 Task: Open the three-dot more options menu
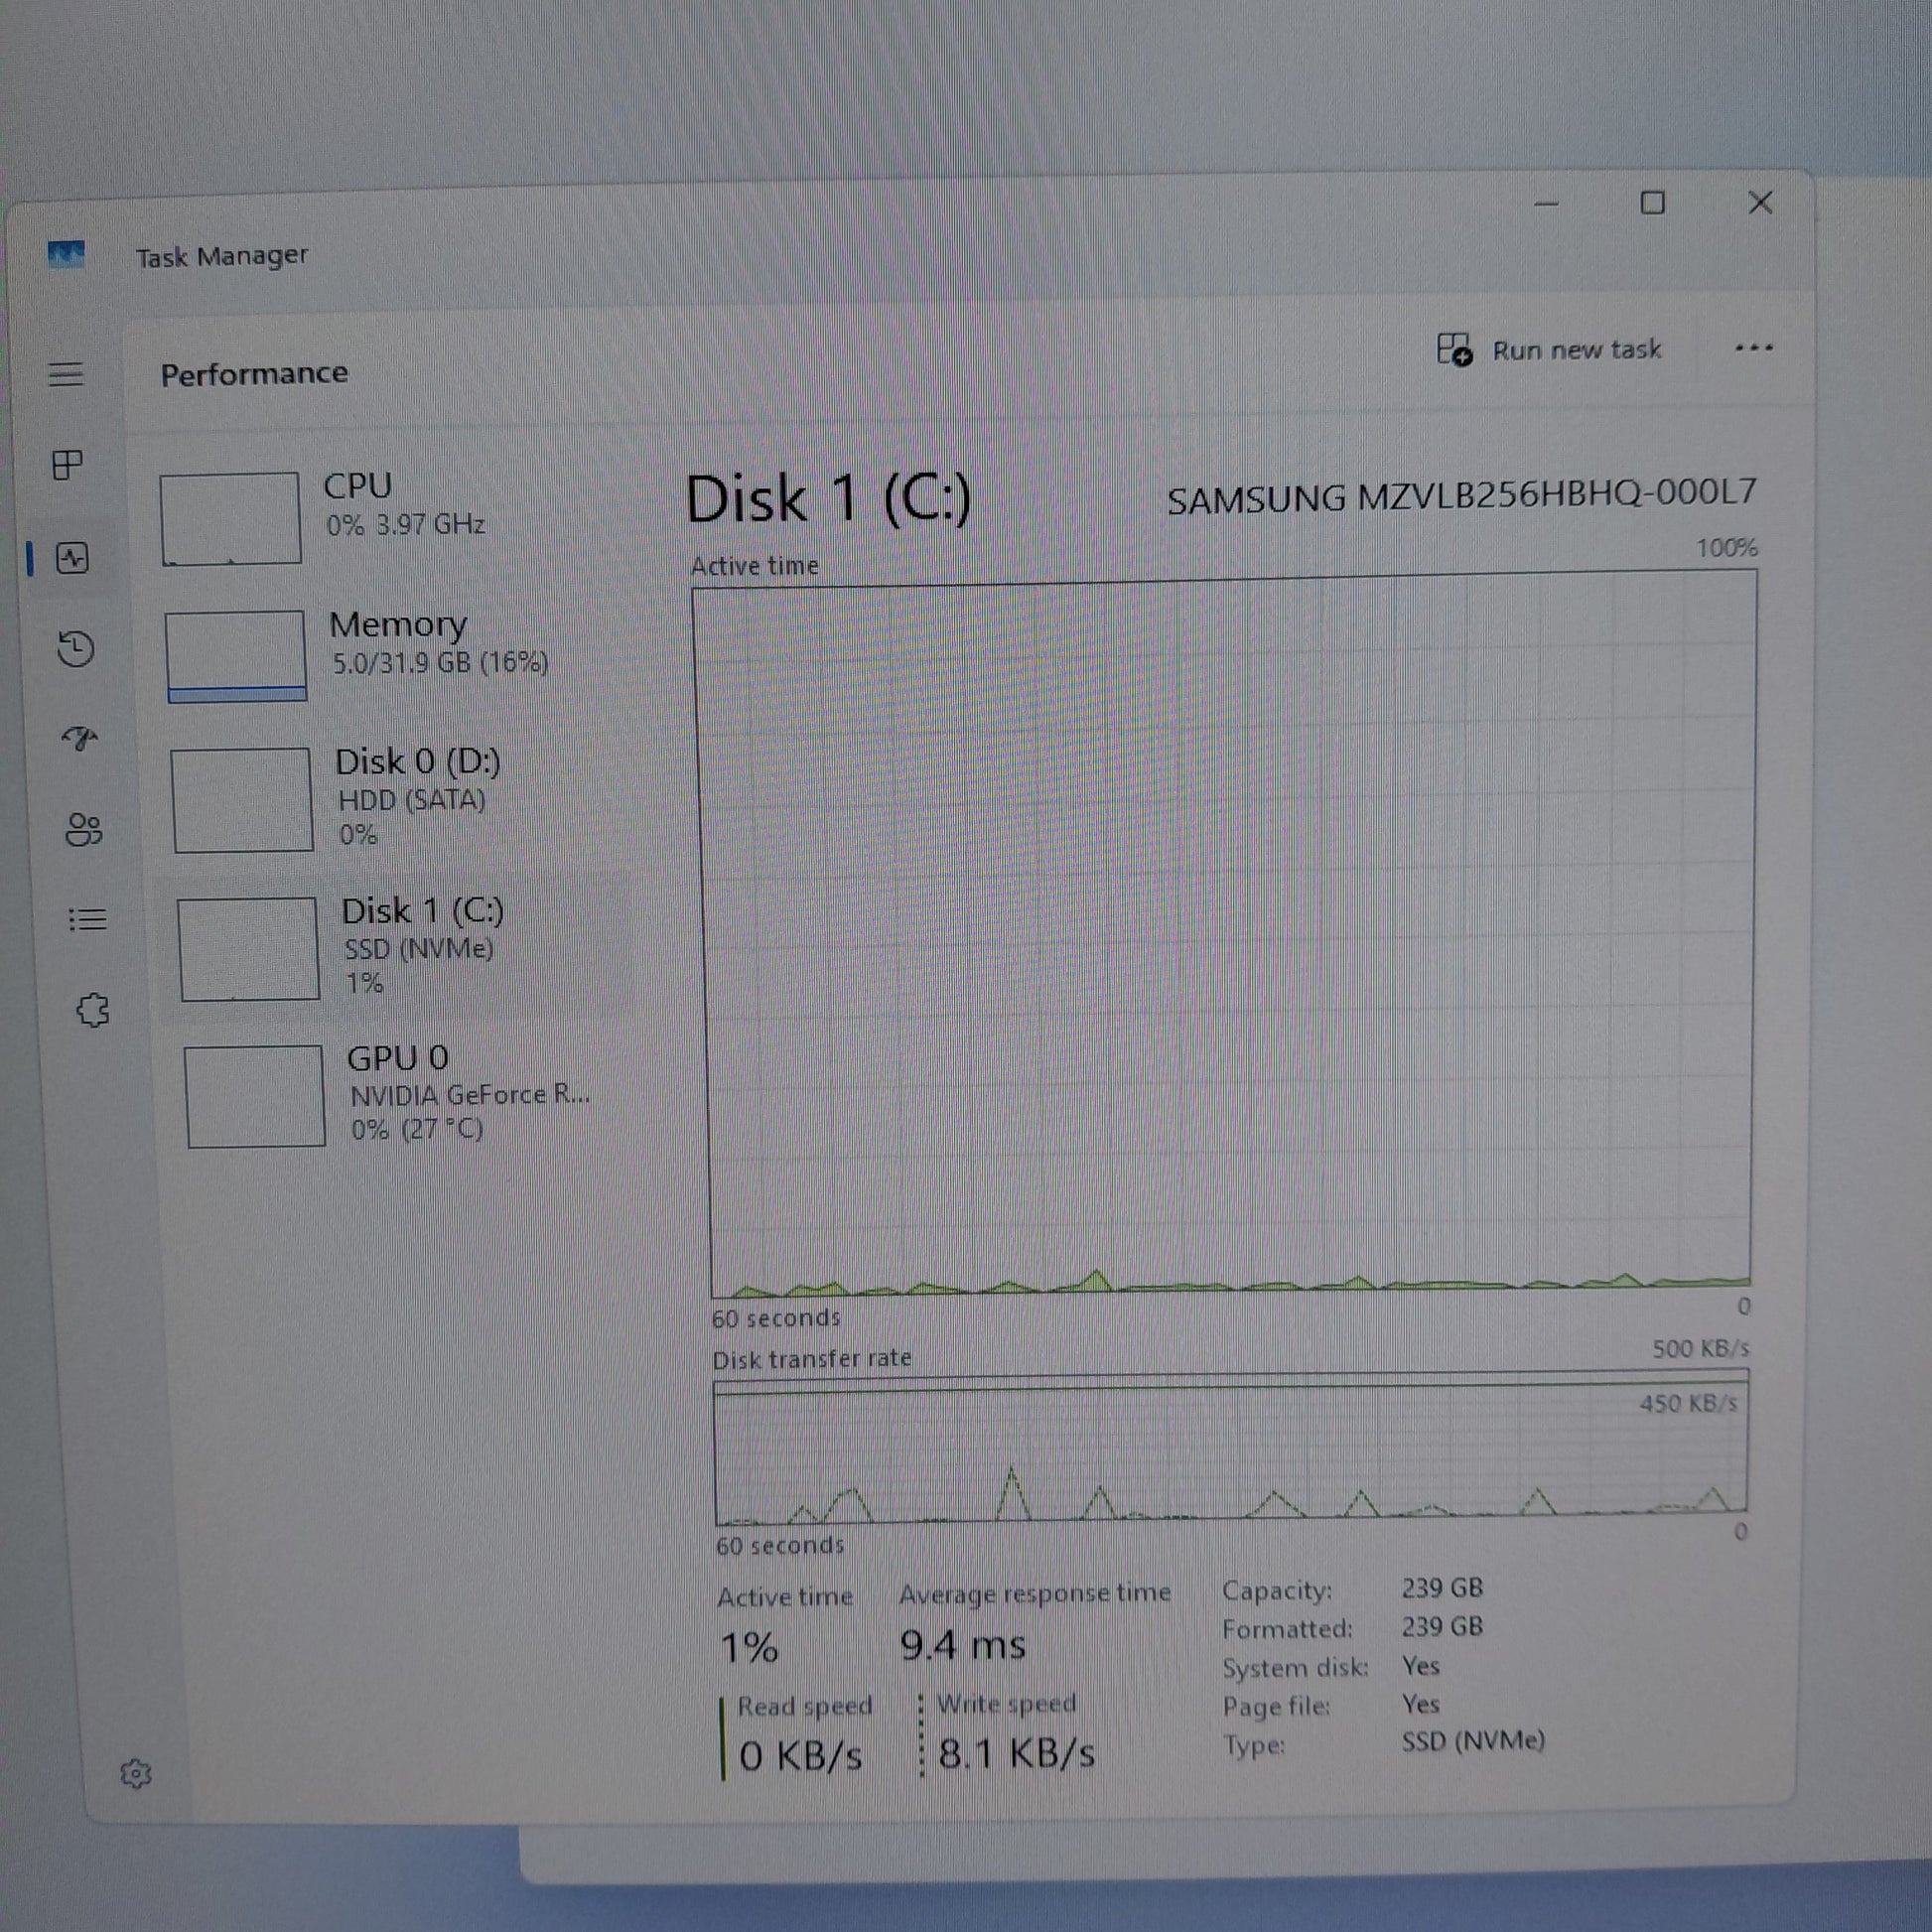coord(1753,348)
